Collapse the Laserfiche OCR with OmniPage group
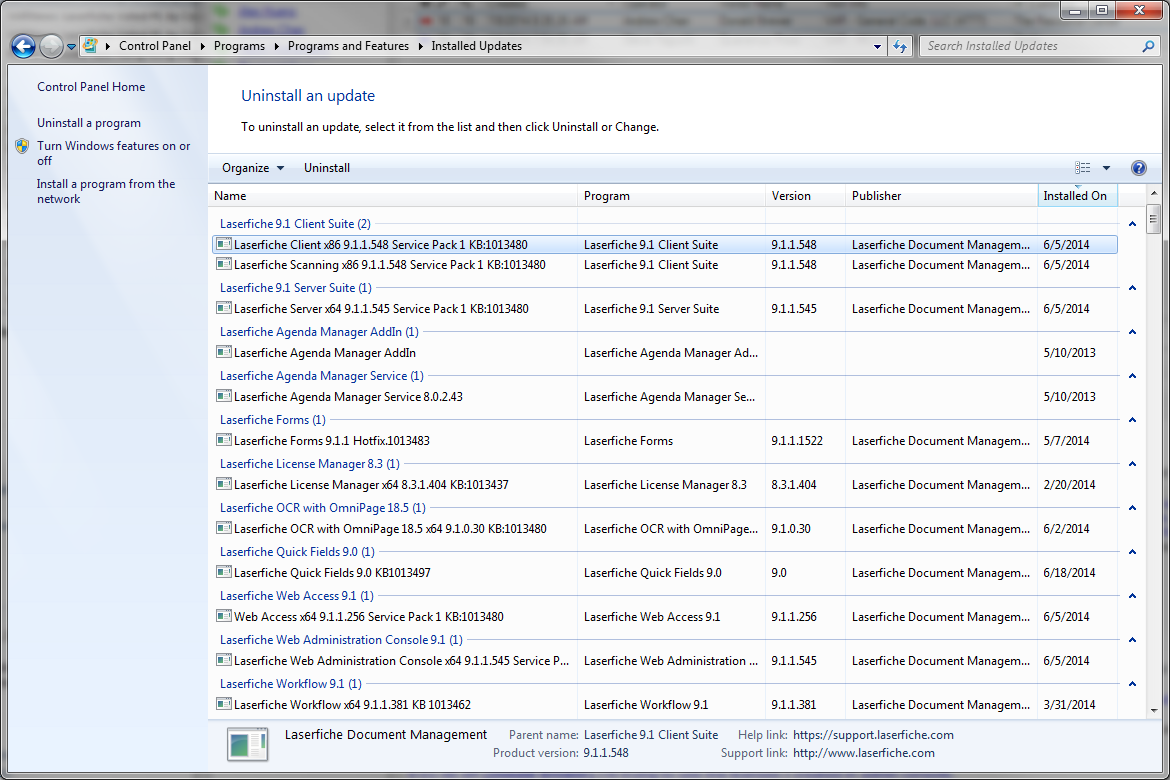Viewport: 1170px width, 780px height. pos(1132,508)
